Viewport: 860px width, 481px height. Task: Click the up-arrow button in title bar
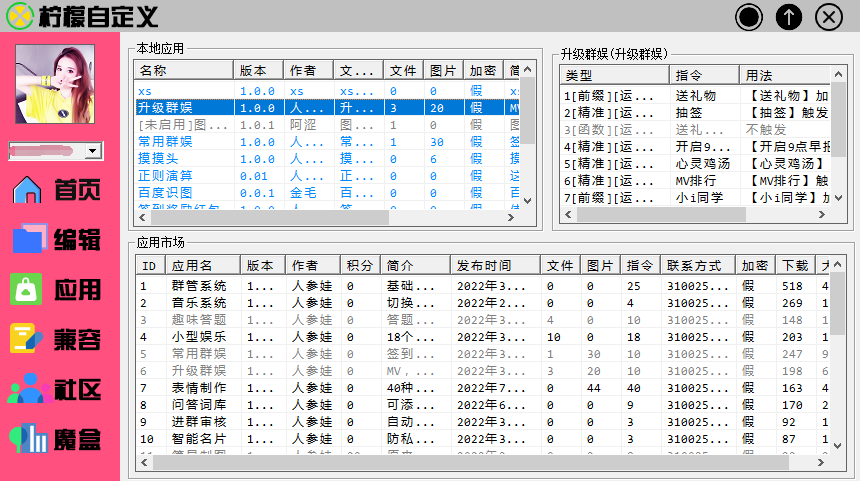pos(789,17)
